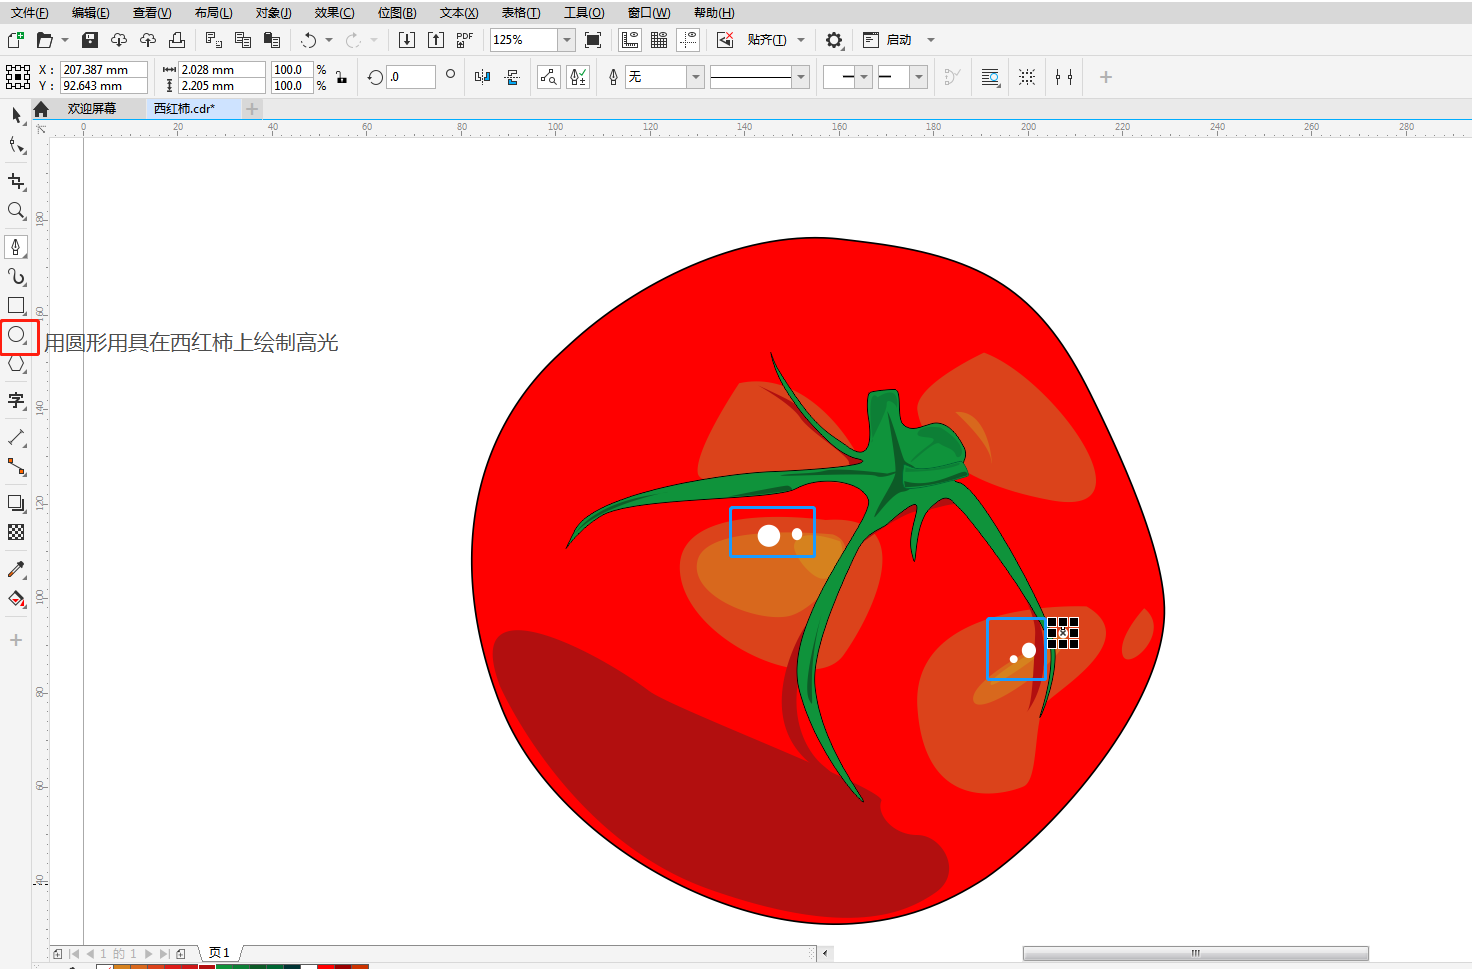Image resolution: width=1472 pixels, height=969 pixels.
Task: Click the Import arrow-down icon
Action: (407, 40)
